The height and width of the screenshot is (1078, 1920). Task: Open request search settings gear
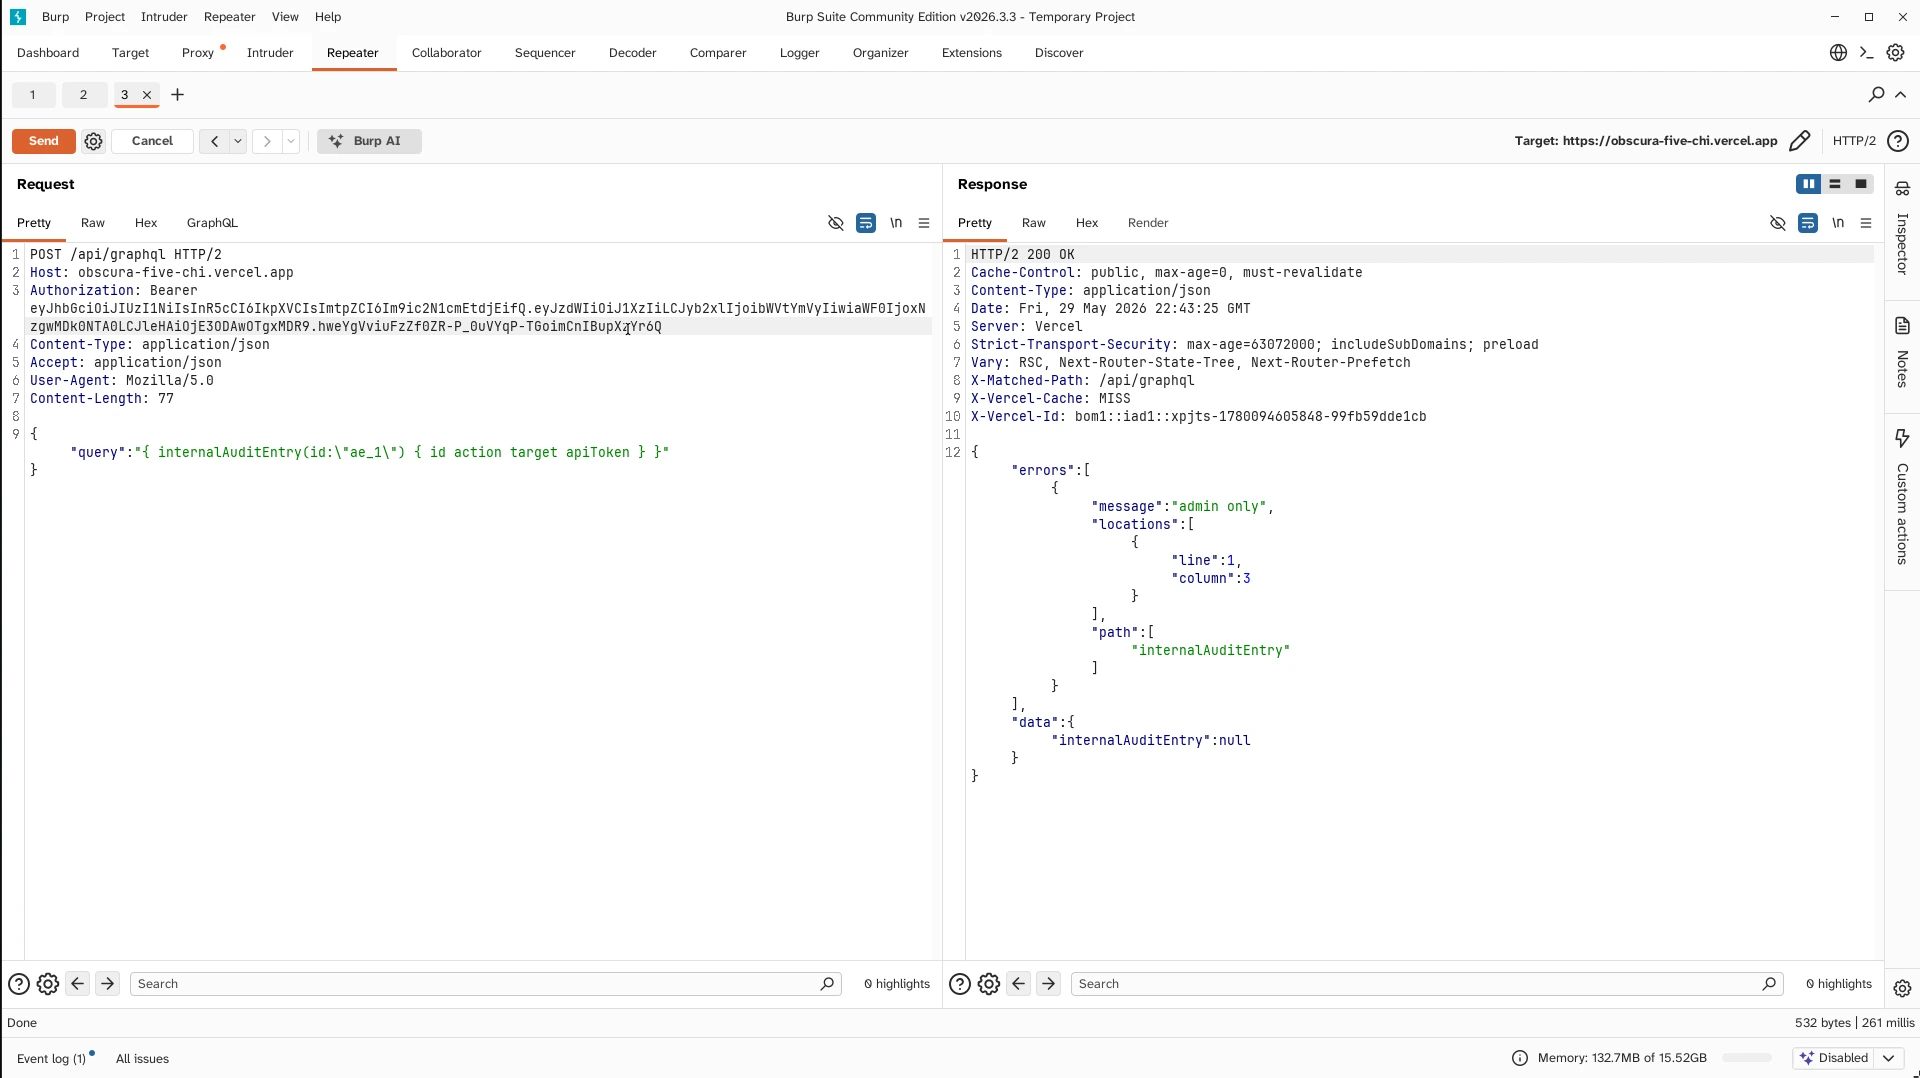48,984
